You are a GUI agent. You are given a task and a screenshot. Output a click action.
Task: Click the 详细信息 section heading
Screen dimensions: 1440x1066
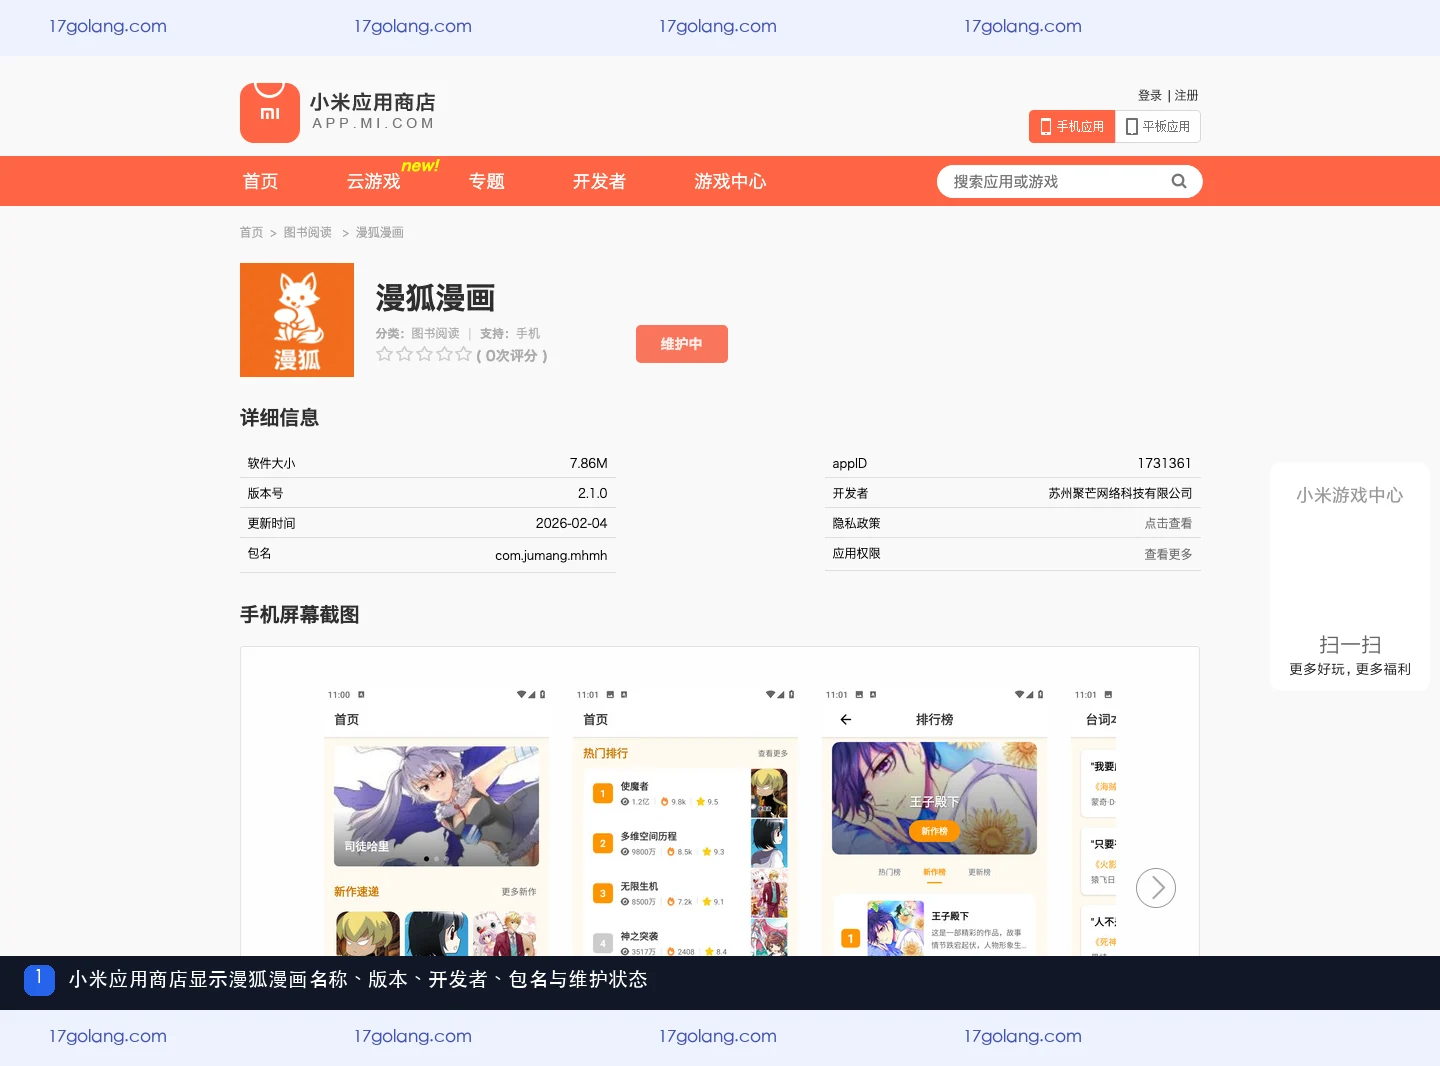279,418
